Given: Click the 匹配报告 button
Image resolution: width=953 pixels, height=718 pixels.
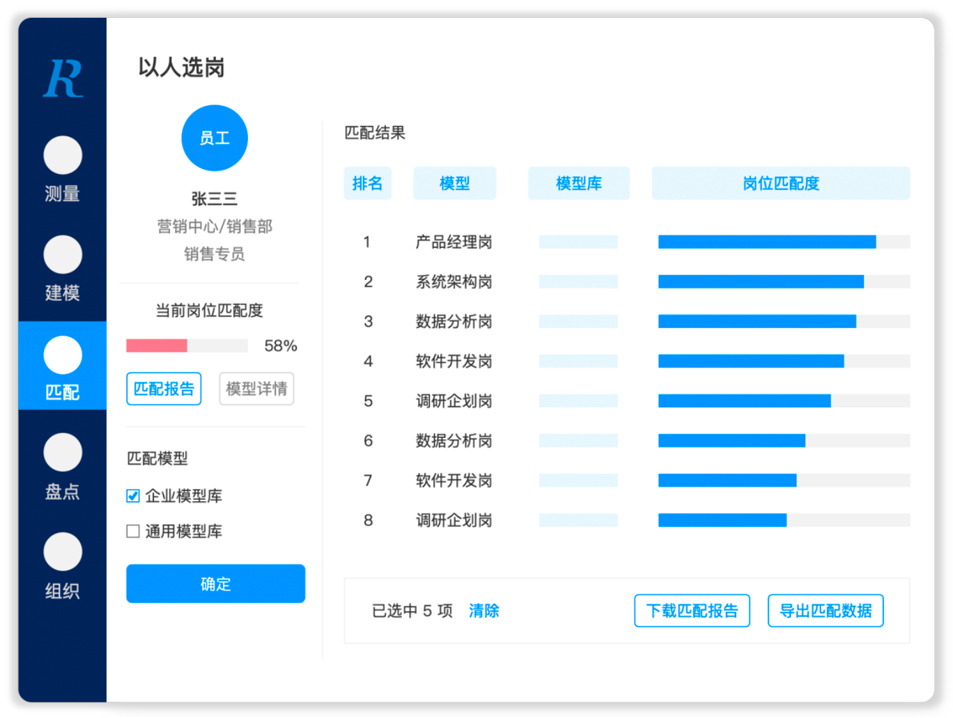Looking at the screenshot, I should tap(164, 389).
